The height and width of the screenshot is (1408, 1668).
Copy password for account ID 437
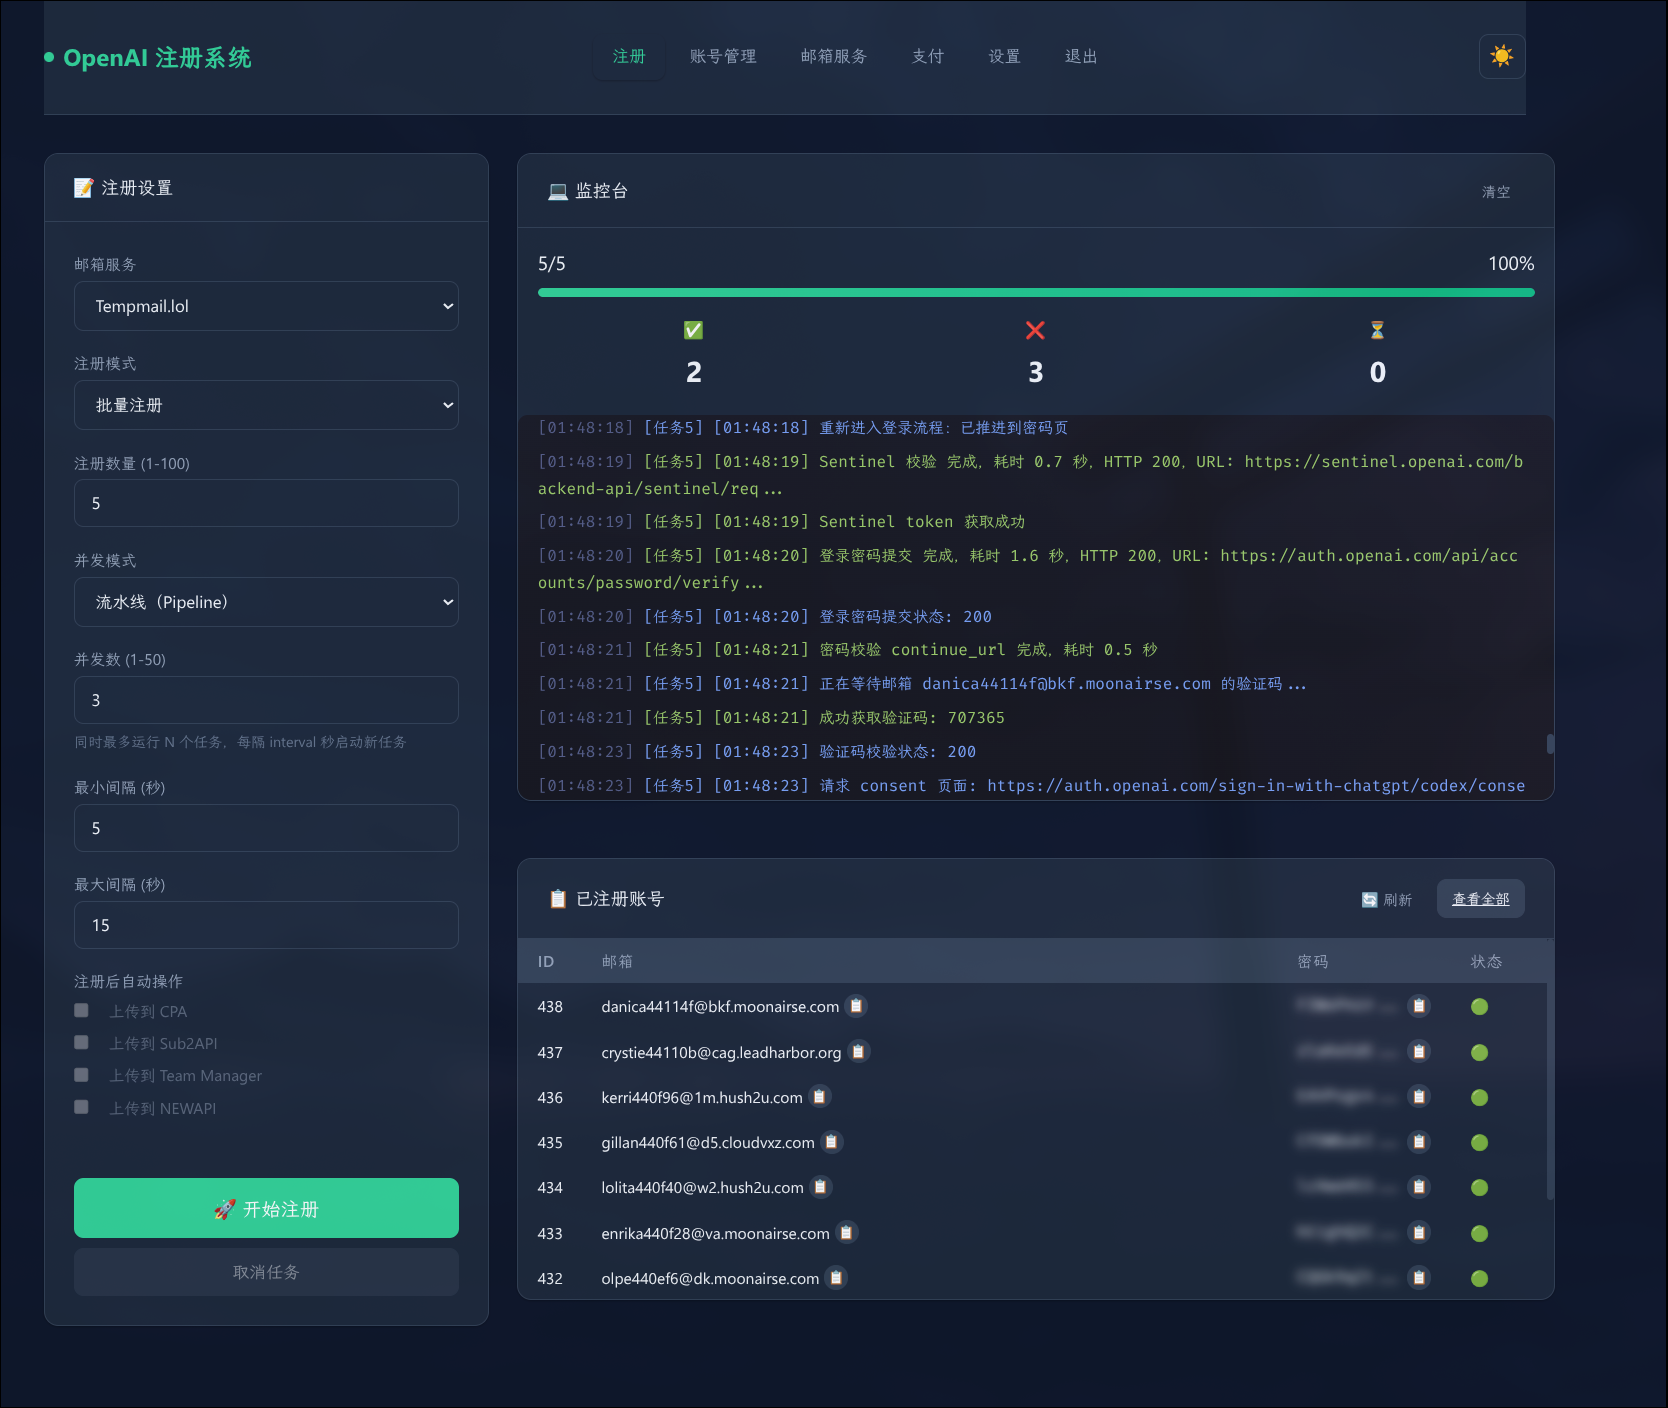[1418, 1052]
